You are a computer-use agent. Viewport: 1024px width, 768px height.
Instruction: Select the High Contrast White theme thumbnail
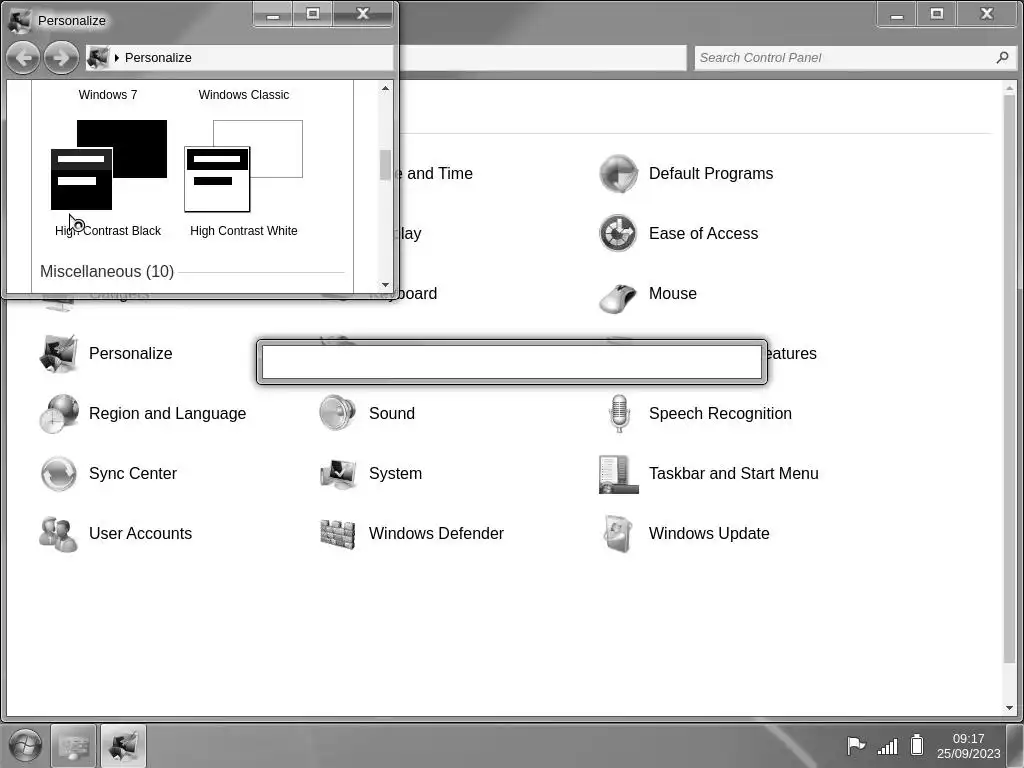tap(244, 166)
